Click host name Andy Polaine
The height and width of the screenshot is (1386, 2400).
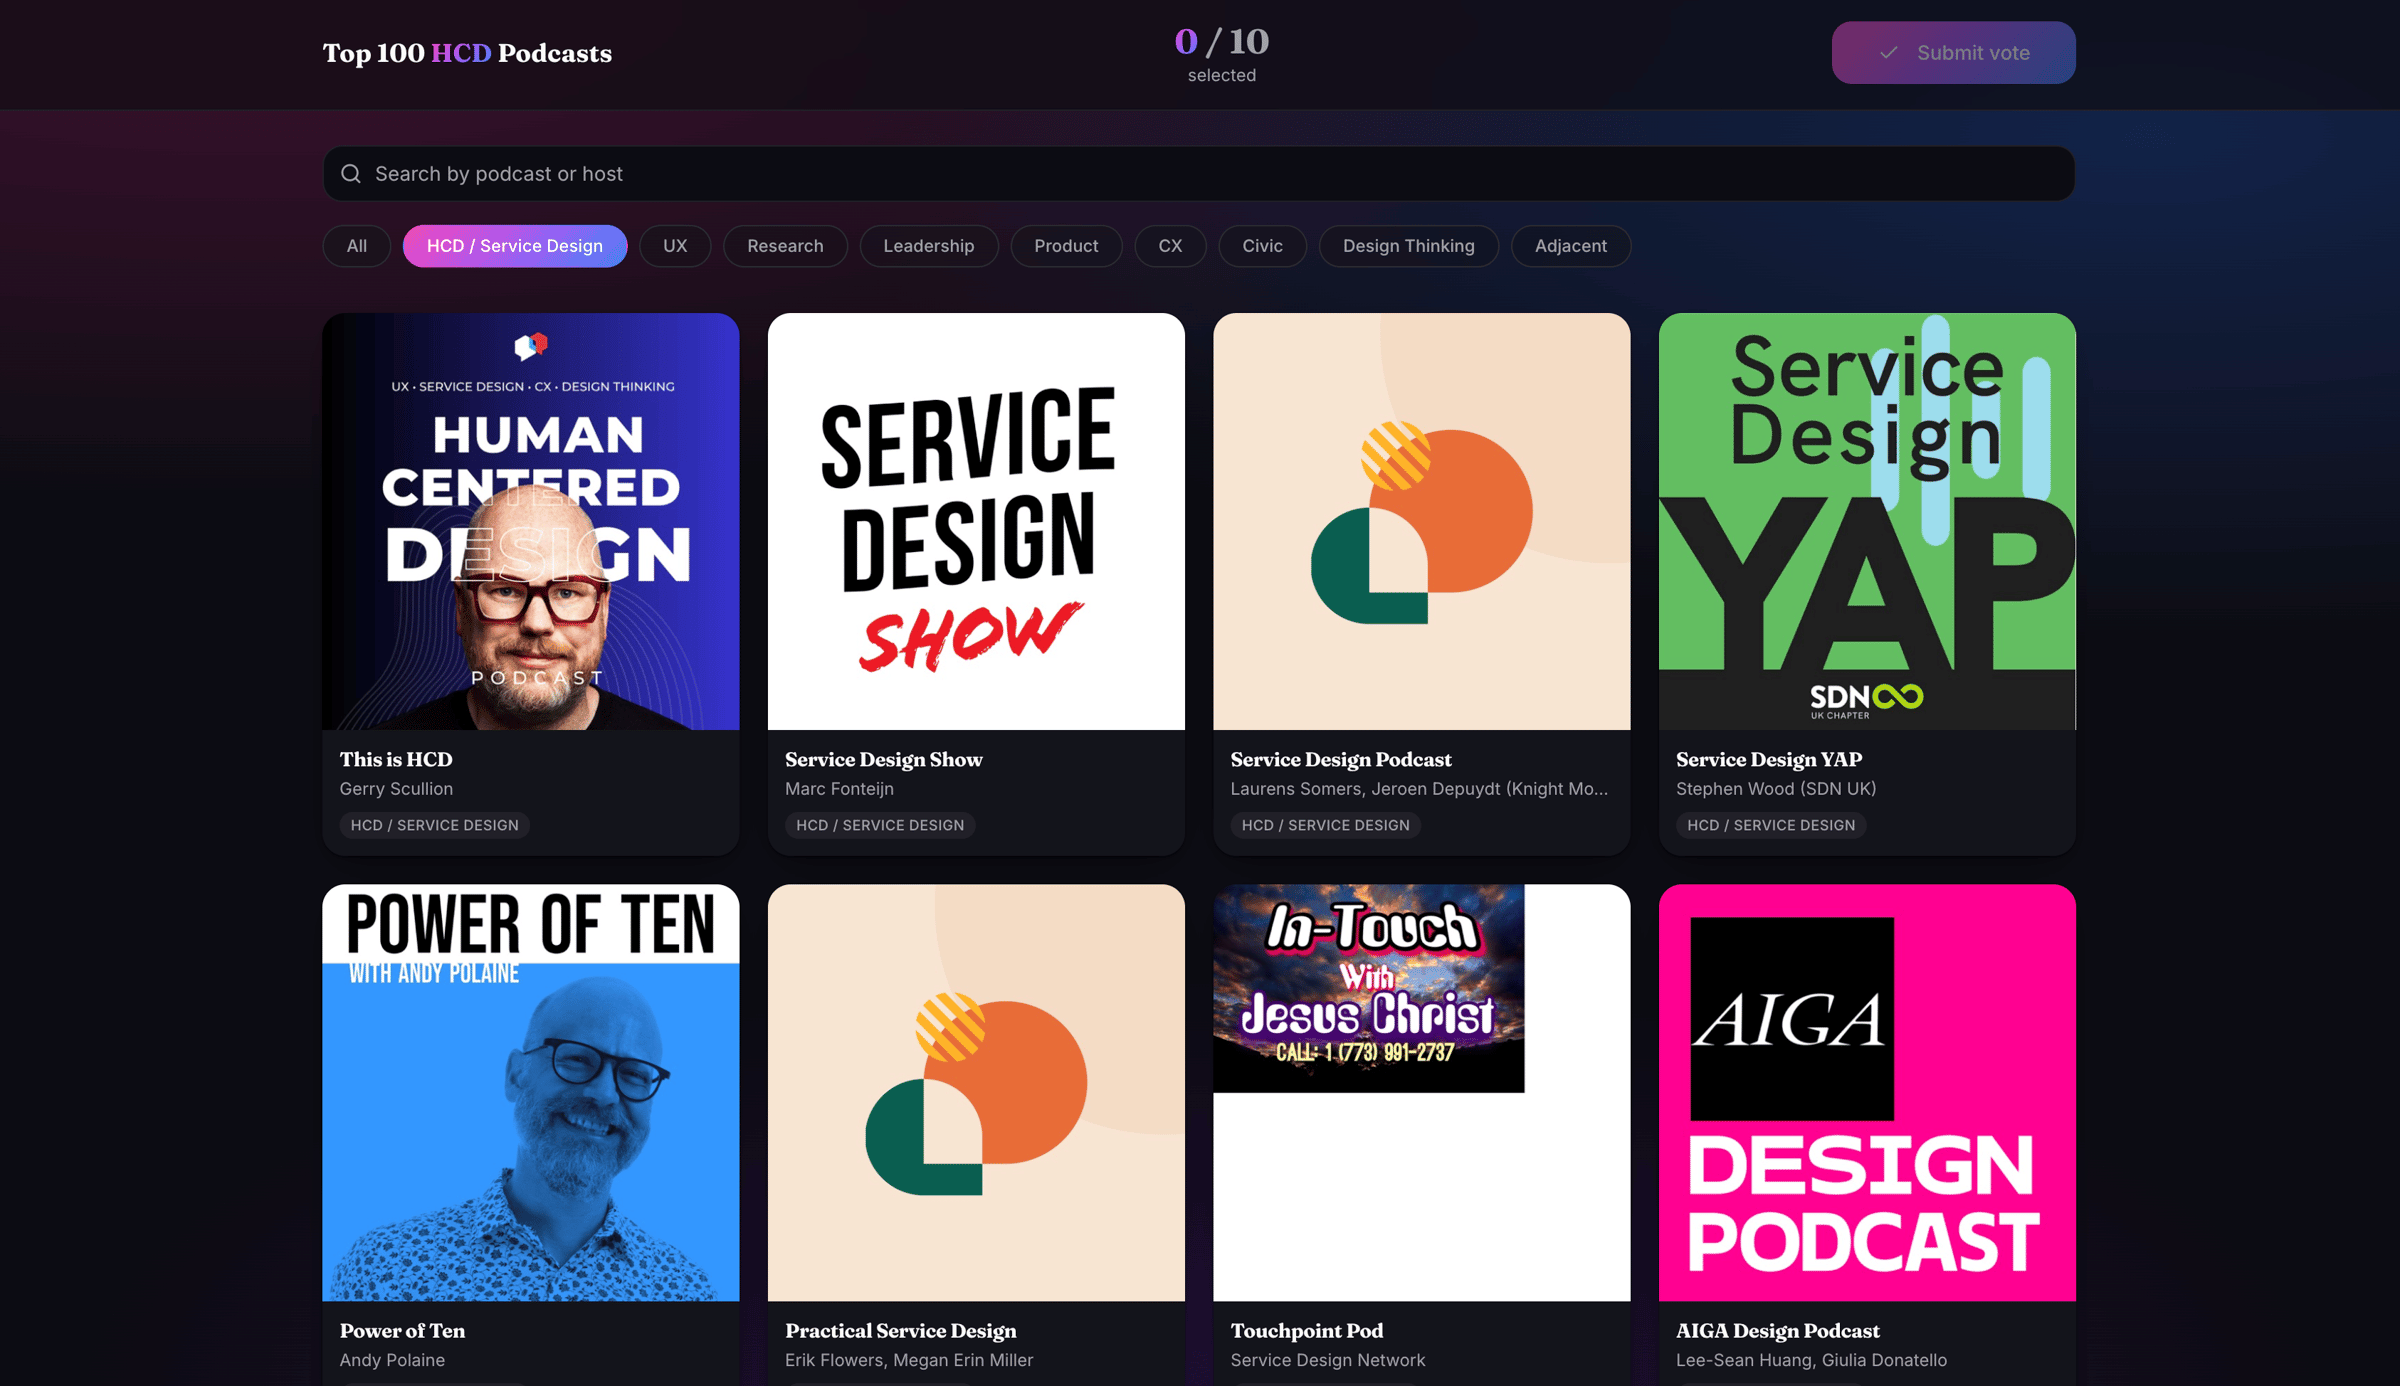(392, 1360)
